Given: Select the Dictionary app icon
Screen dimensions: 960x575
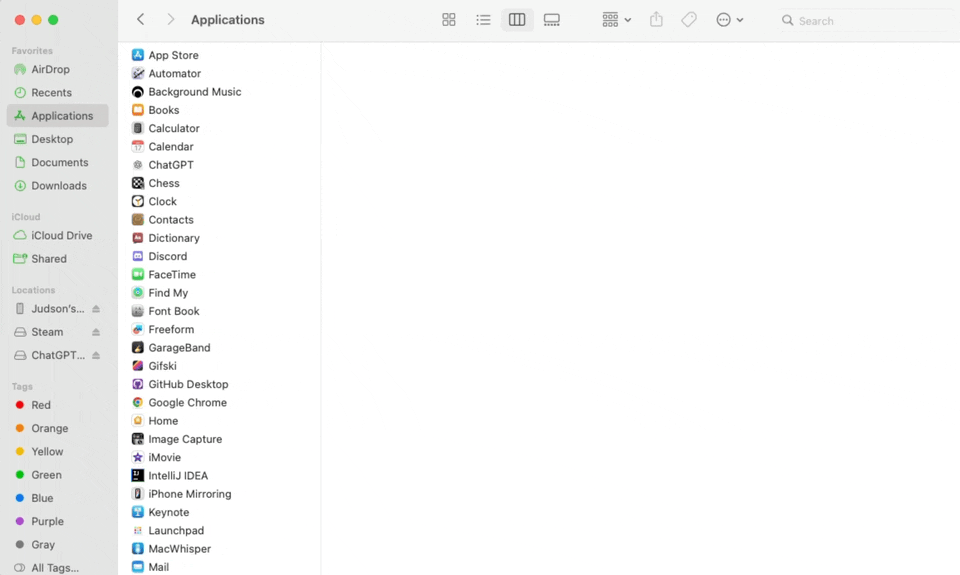Looking at the screenshot, I should [x=138, y=238].
